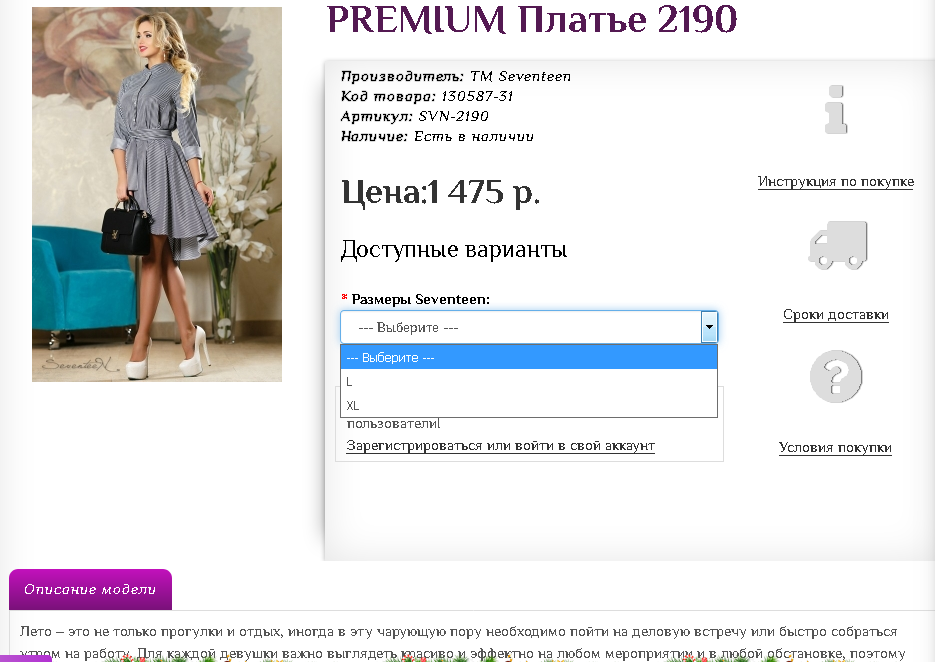Screen dimensions: 935x662
Task: Click Зарегистрироваться или войти в свой аккаунт
Action: [x=500, y=446]
